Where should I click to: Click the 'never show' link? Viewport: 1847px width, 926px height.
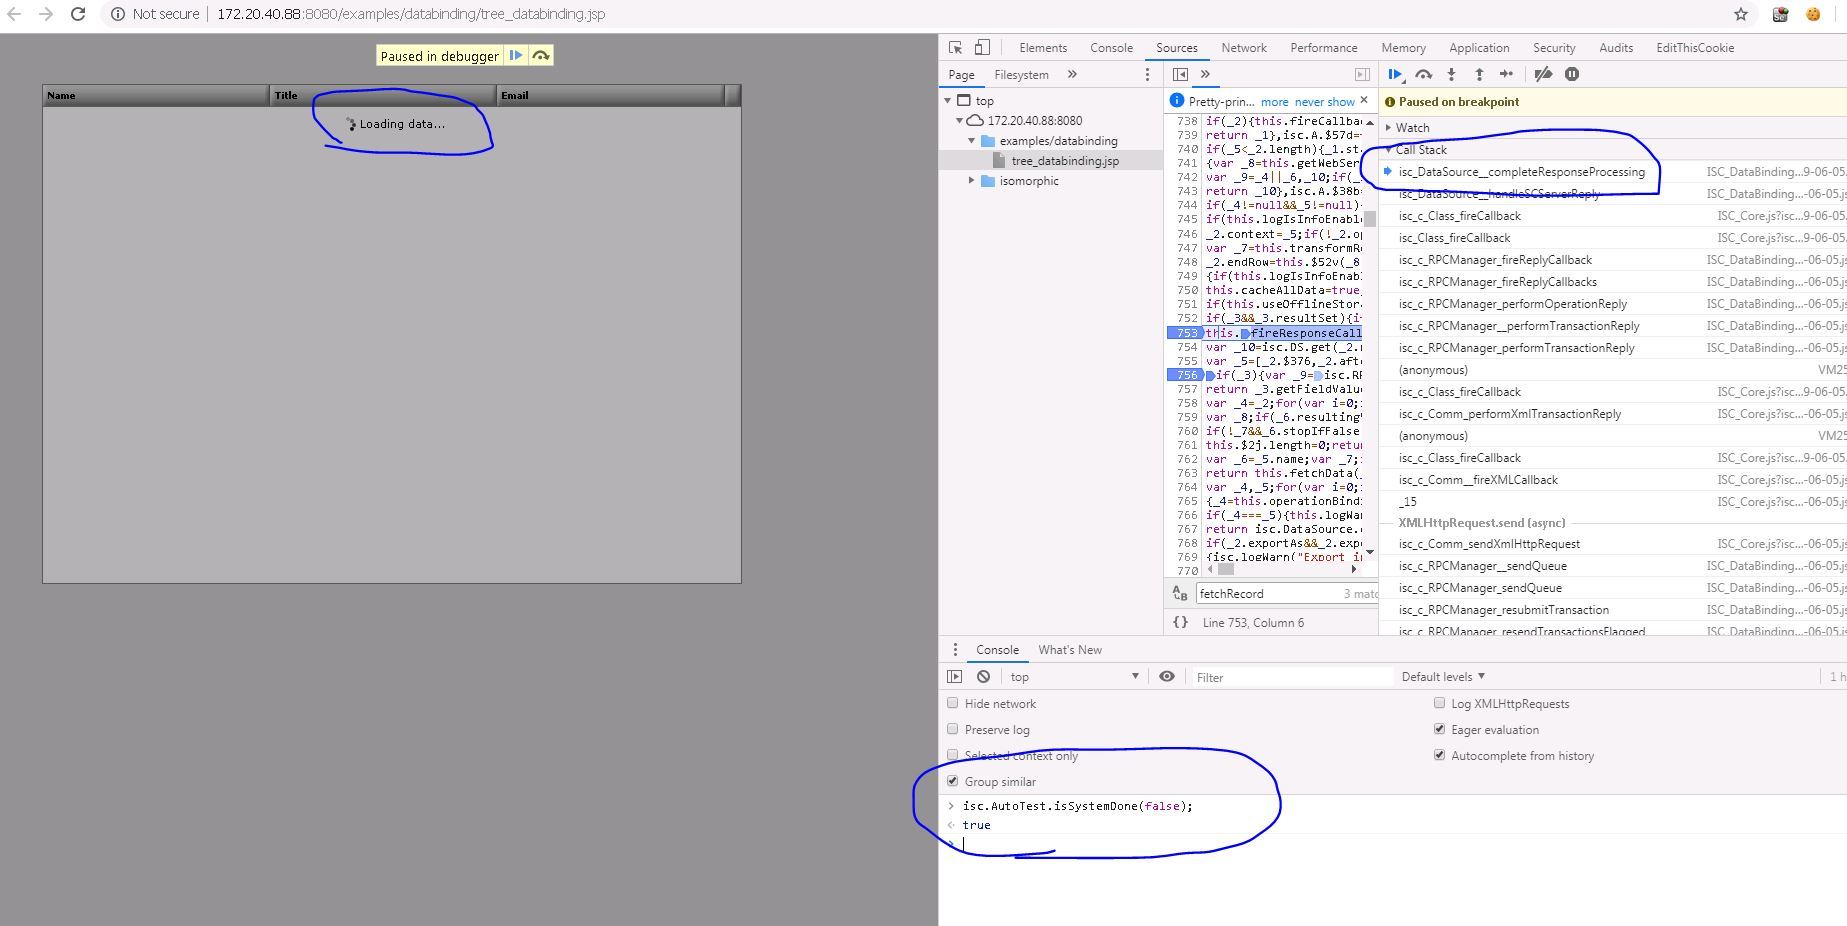pos(1324,102)
